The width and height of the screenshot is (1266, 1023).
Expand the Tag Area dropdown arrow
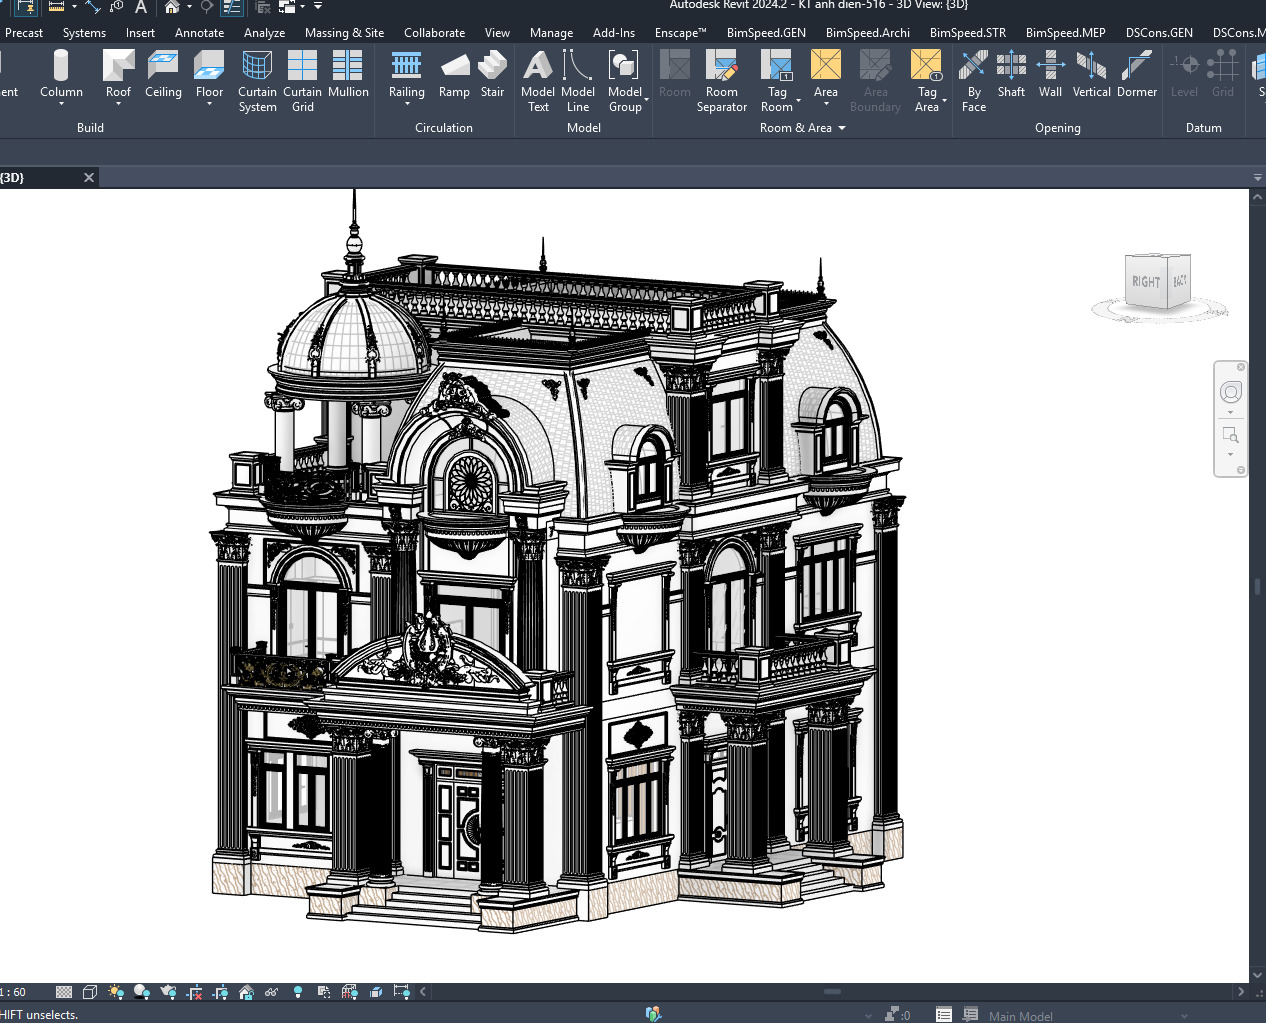point(944,100)
